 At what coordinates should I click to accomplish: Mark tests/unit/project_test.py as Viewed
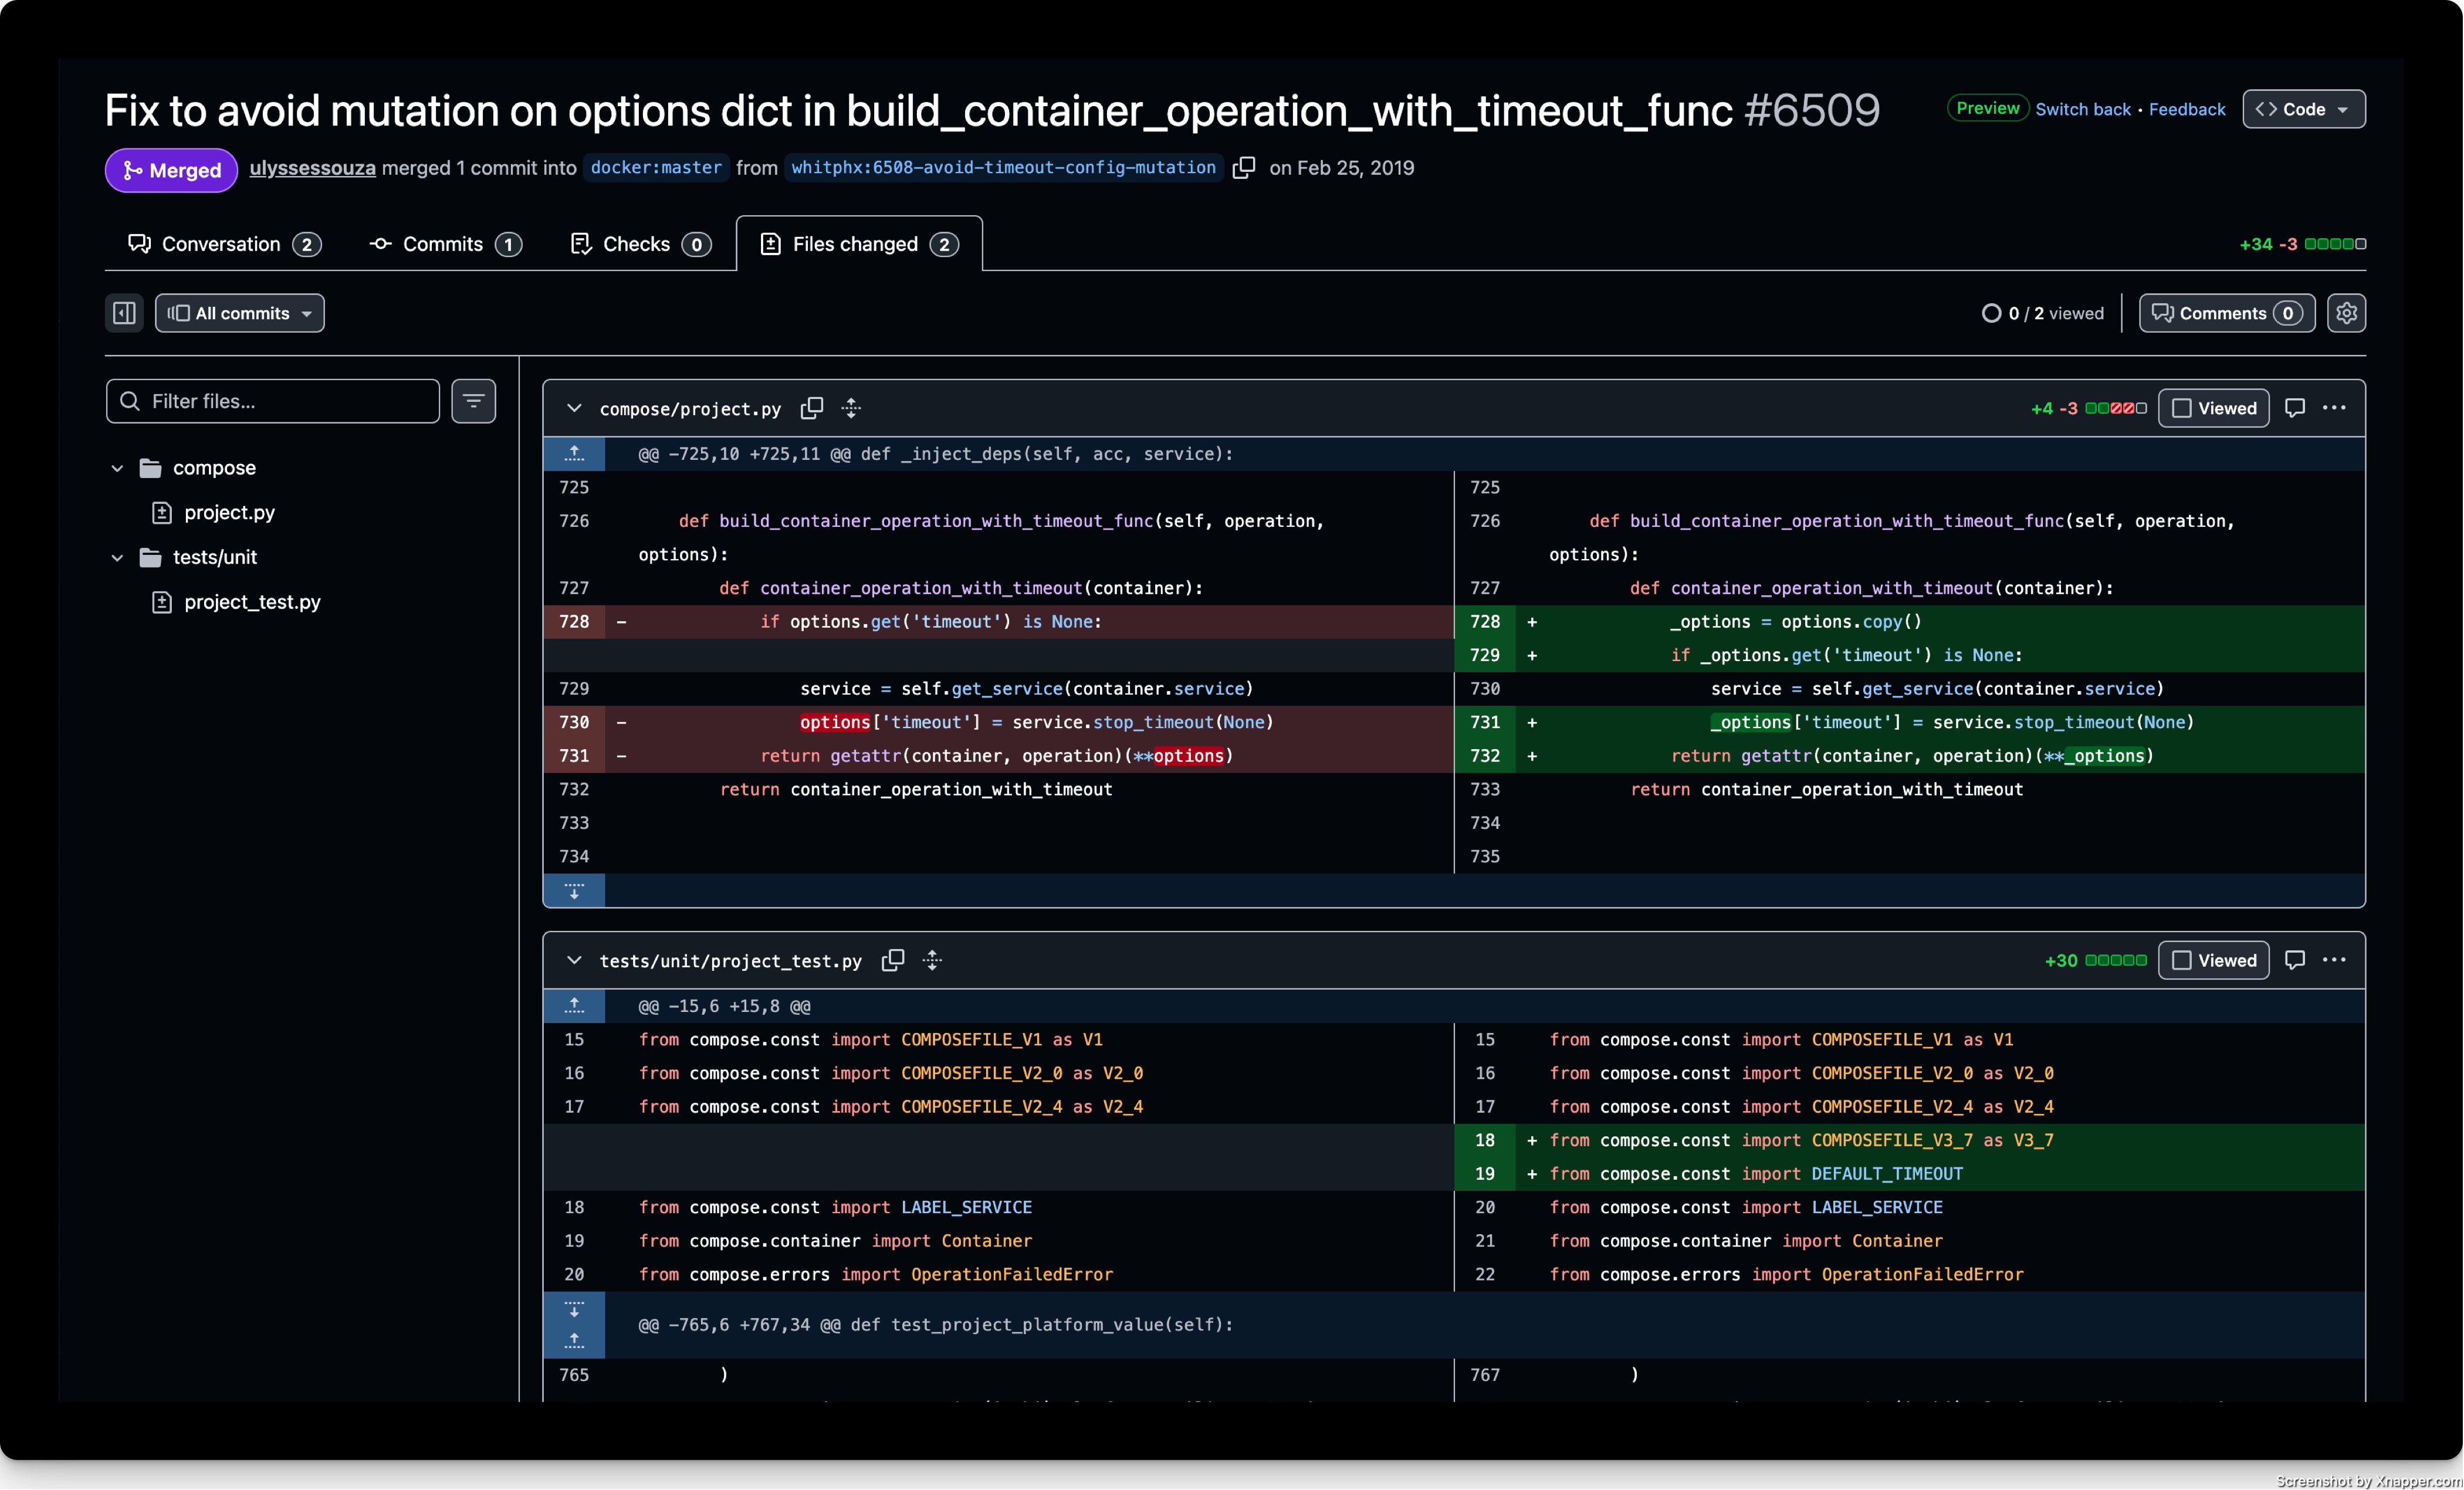pos(2214,960)
